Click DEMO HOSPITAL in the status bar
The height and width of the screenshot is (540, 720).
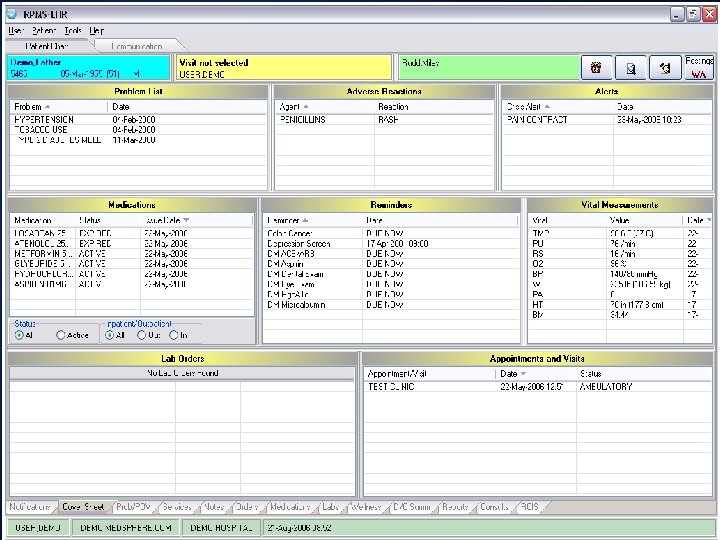(x=221, y=528)
